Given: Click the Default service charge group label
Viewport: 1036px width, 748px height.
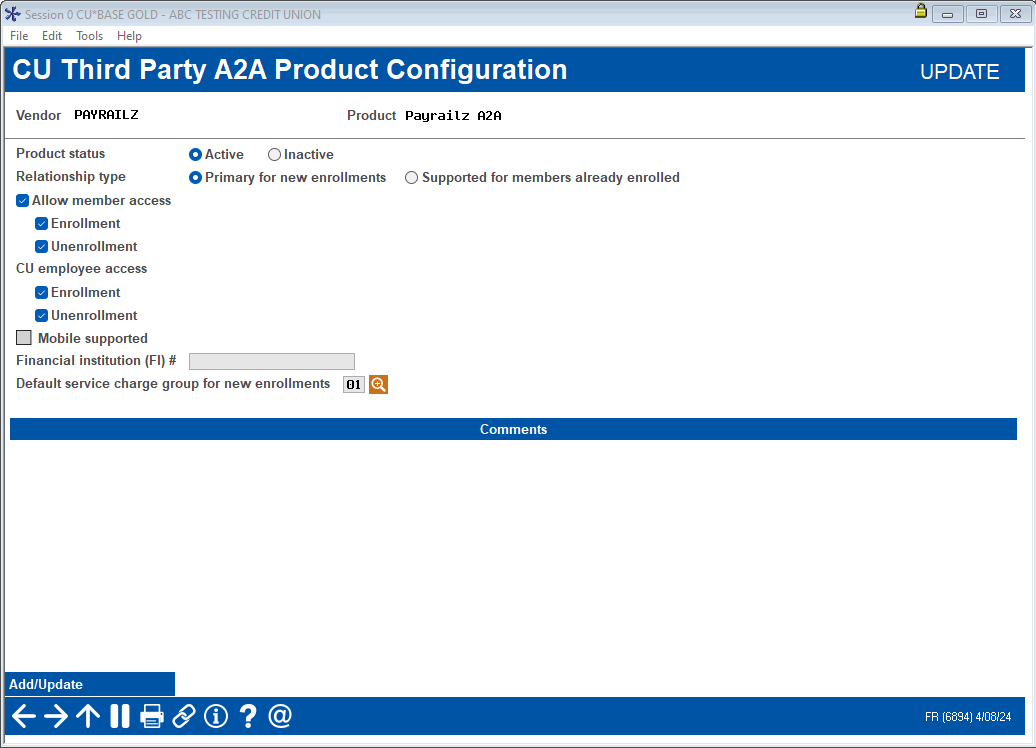Looking at the screenshot, I should pyautogui.click(x=173, y=384).
